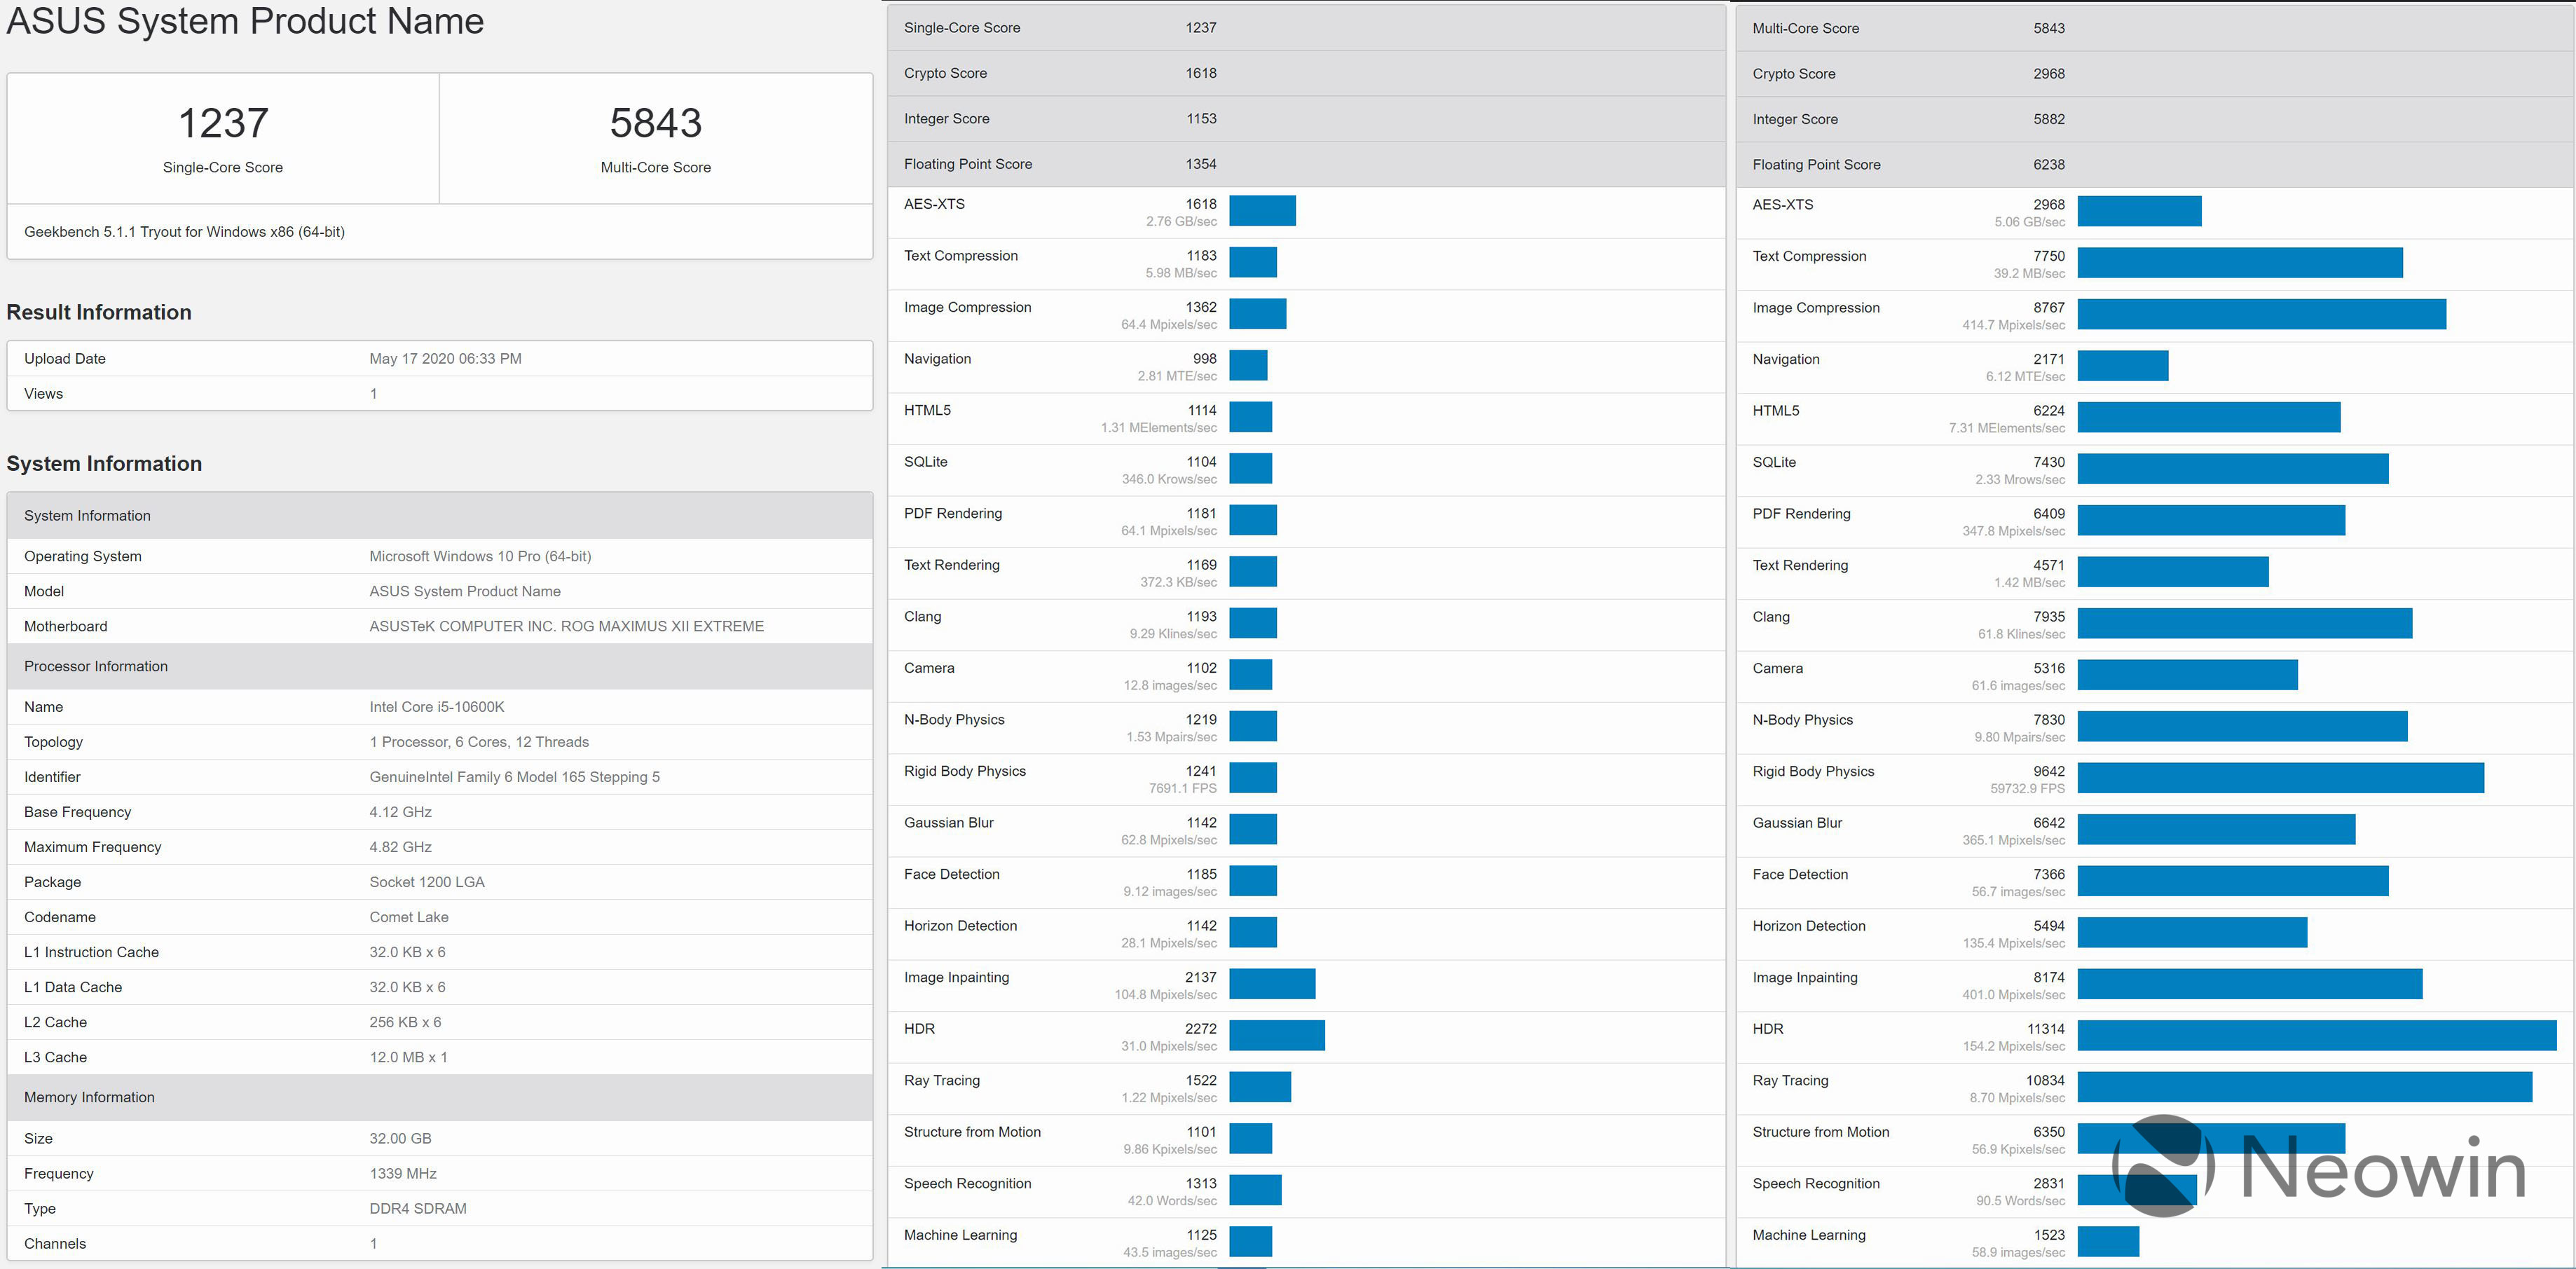Image resolution: width=2576 pixels, height=1269 pixels.
Task: Click the multi-core HDR result bar
Action: (2317, 1035)
